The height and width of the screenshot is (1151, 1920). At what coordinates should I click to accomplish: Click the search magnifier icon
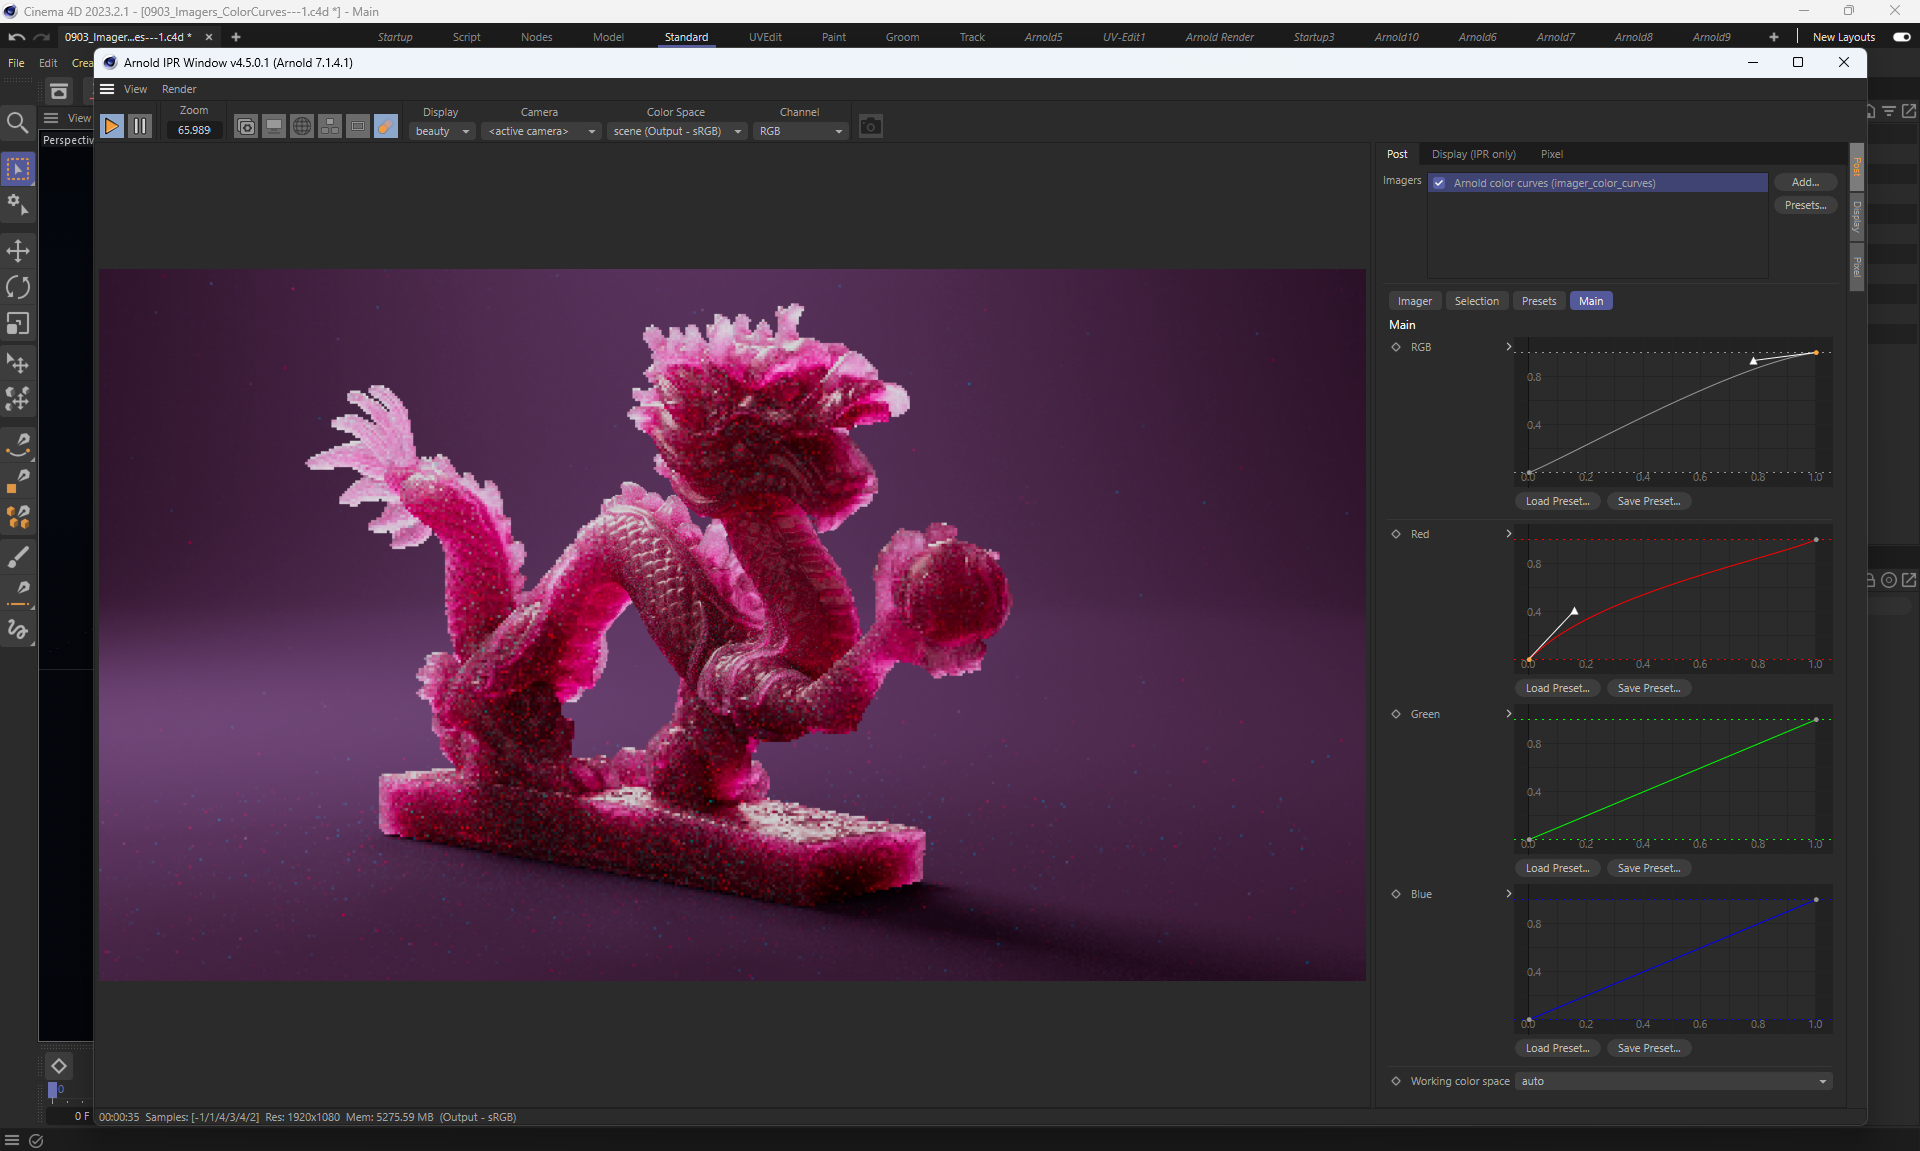tap(17, 122)
